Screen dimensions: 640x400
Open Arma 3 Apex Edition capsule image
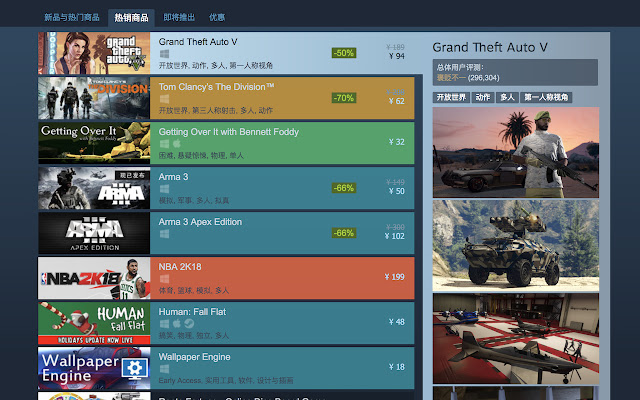pos(94,233)
